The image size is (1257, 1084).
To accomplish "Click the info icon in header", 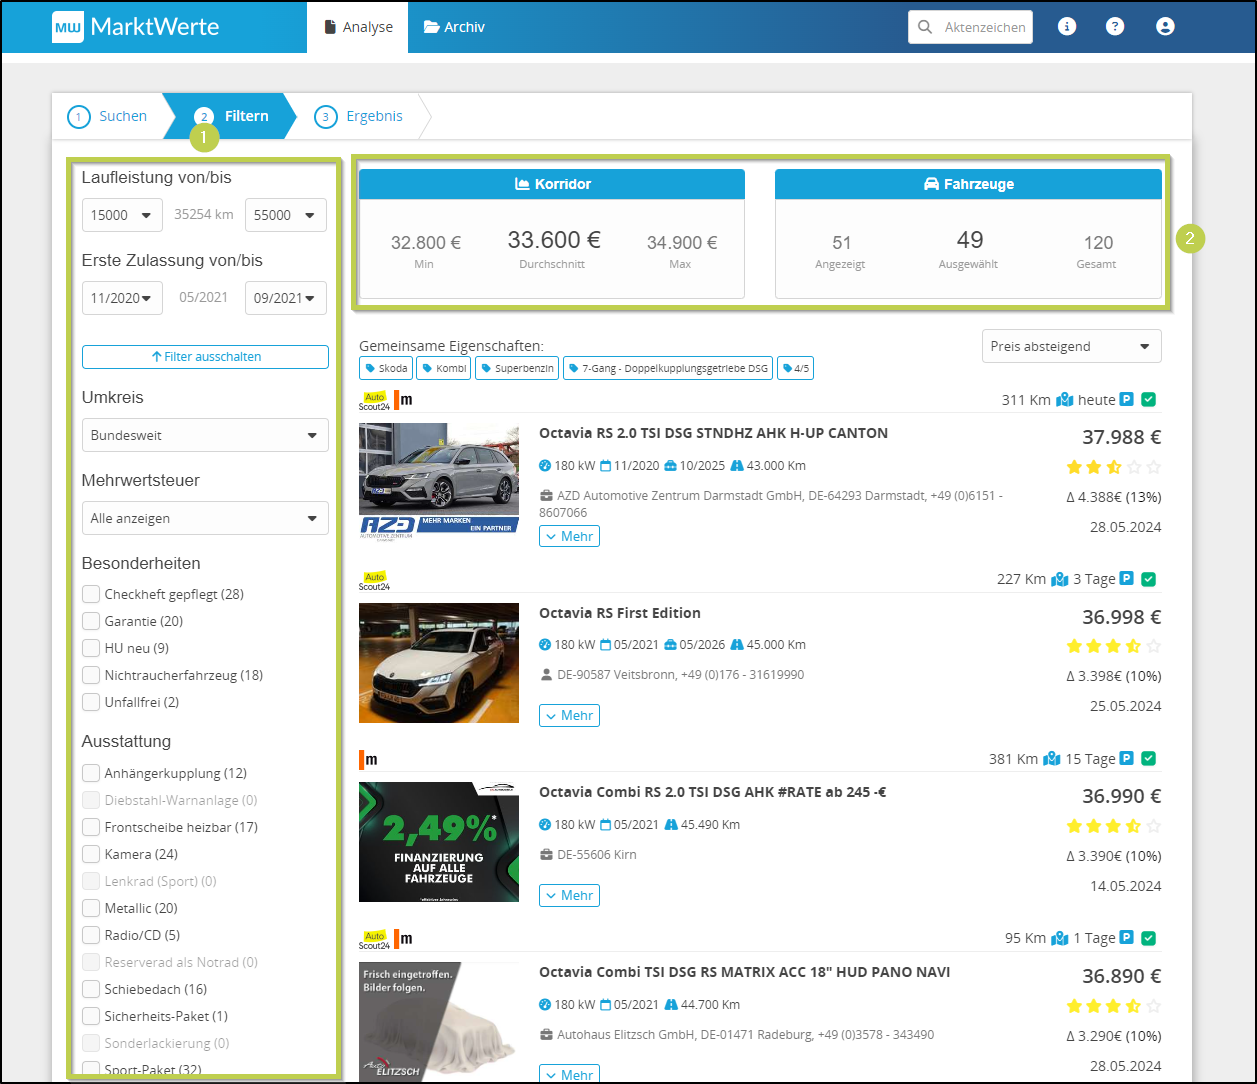I will coord(1067,27).
